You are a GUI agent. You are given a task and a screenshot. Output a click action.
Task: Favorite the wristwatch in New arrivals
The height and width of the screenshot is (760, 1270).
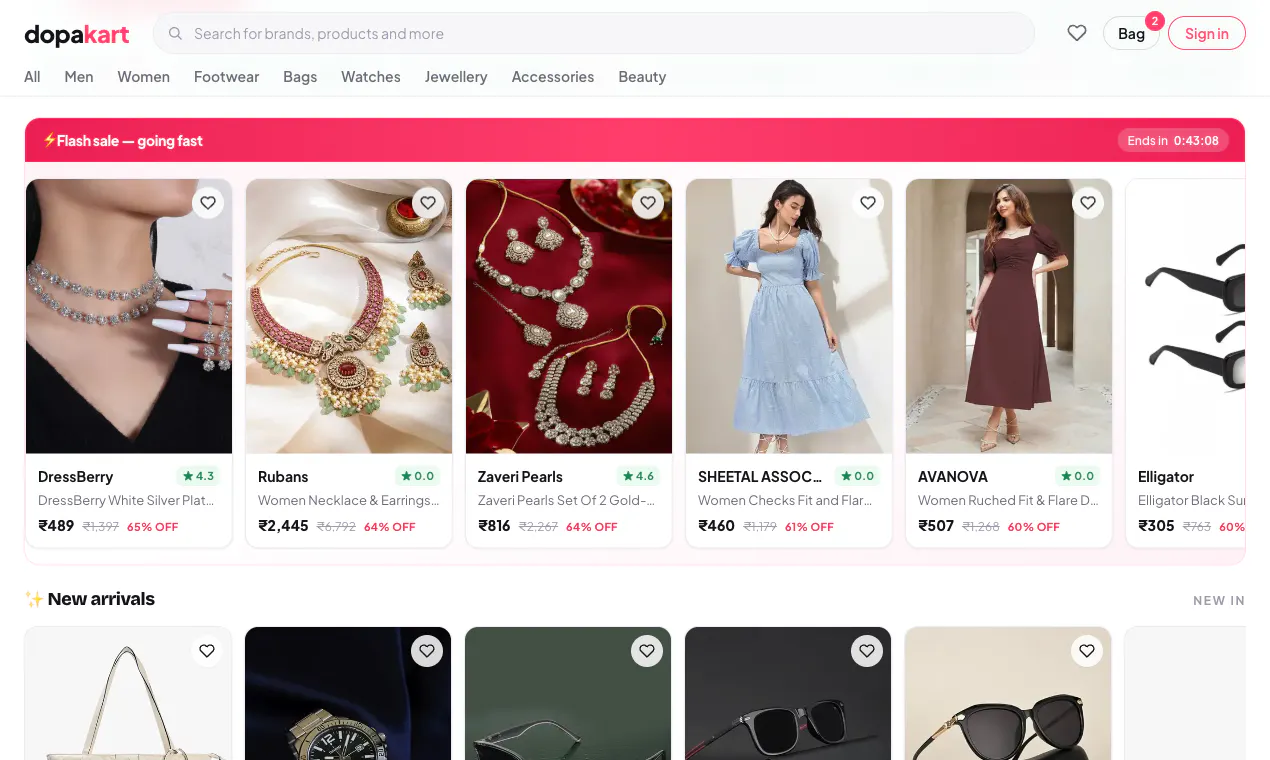[x=427, y=651]
